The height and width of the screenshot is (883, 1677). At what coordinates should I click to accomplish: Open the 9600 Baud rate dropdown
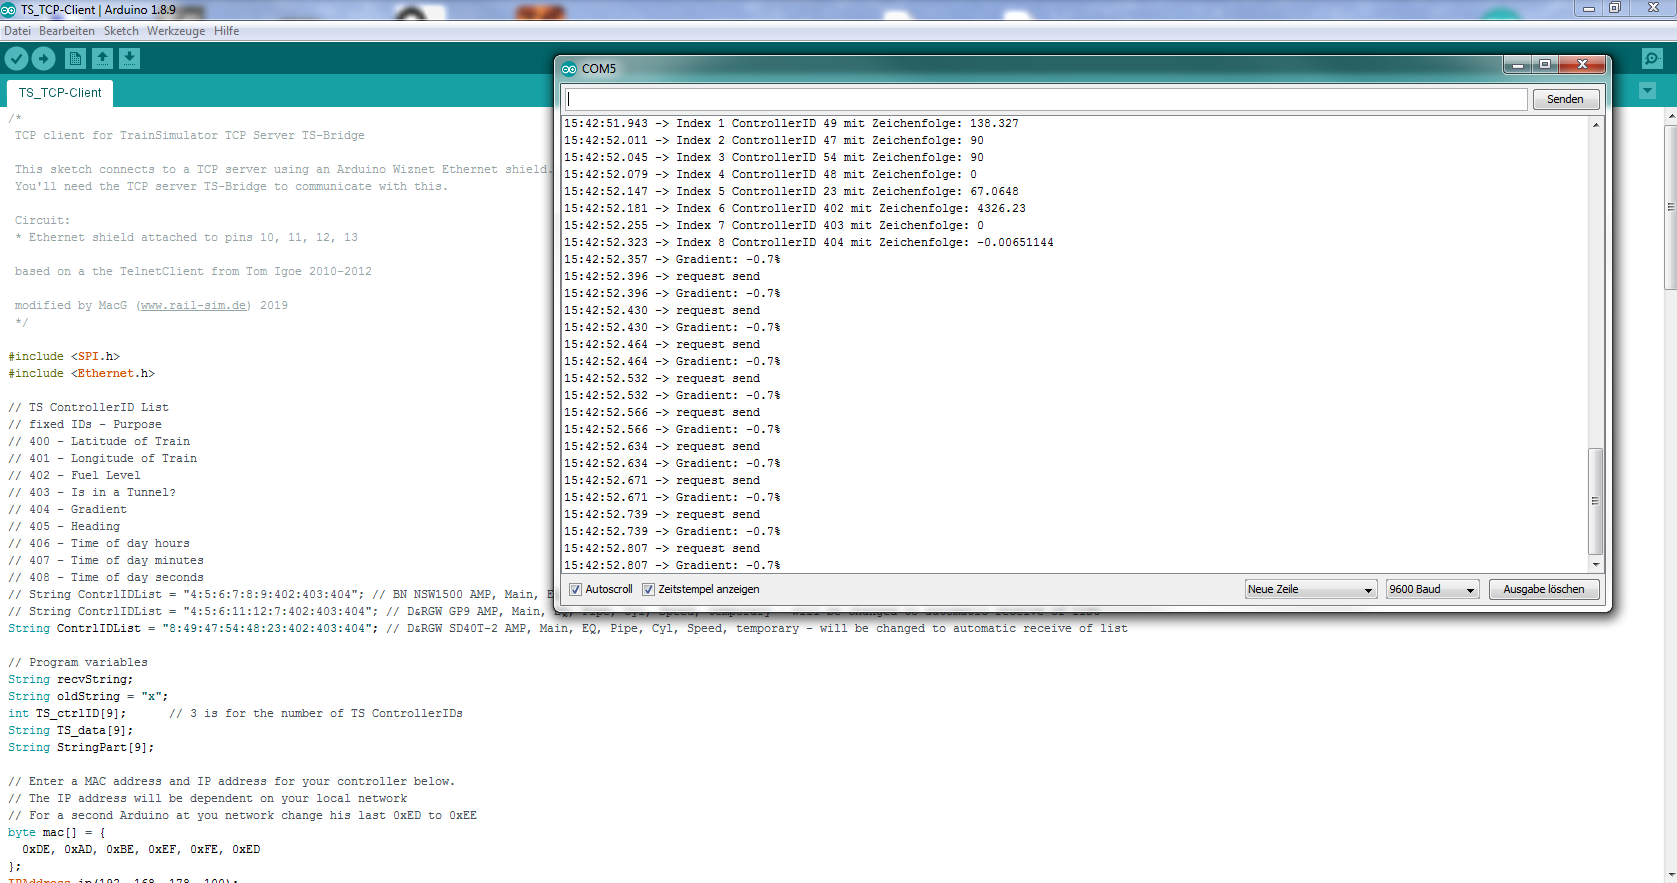pyautogui.click(x=1432, y=590)
